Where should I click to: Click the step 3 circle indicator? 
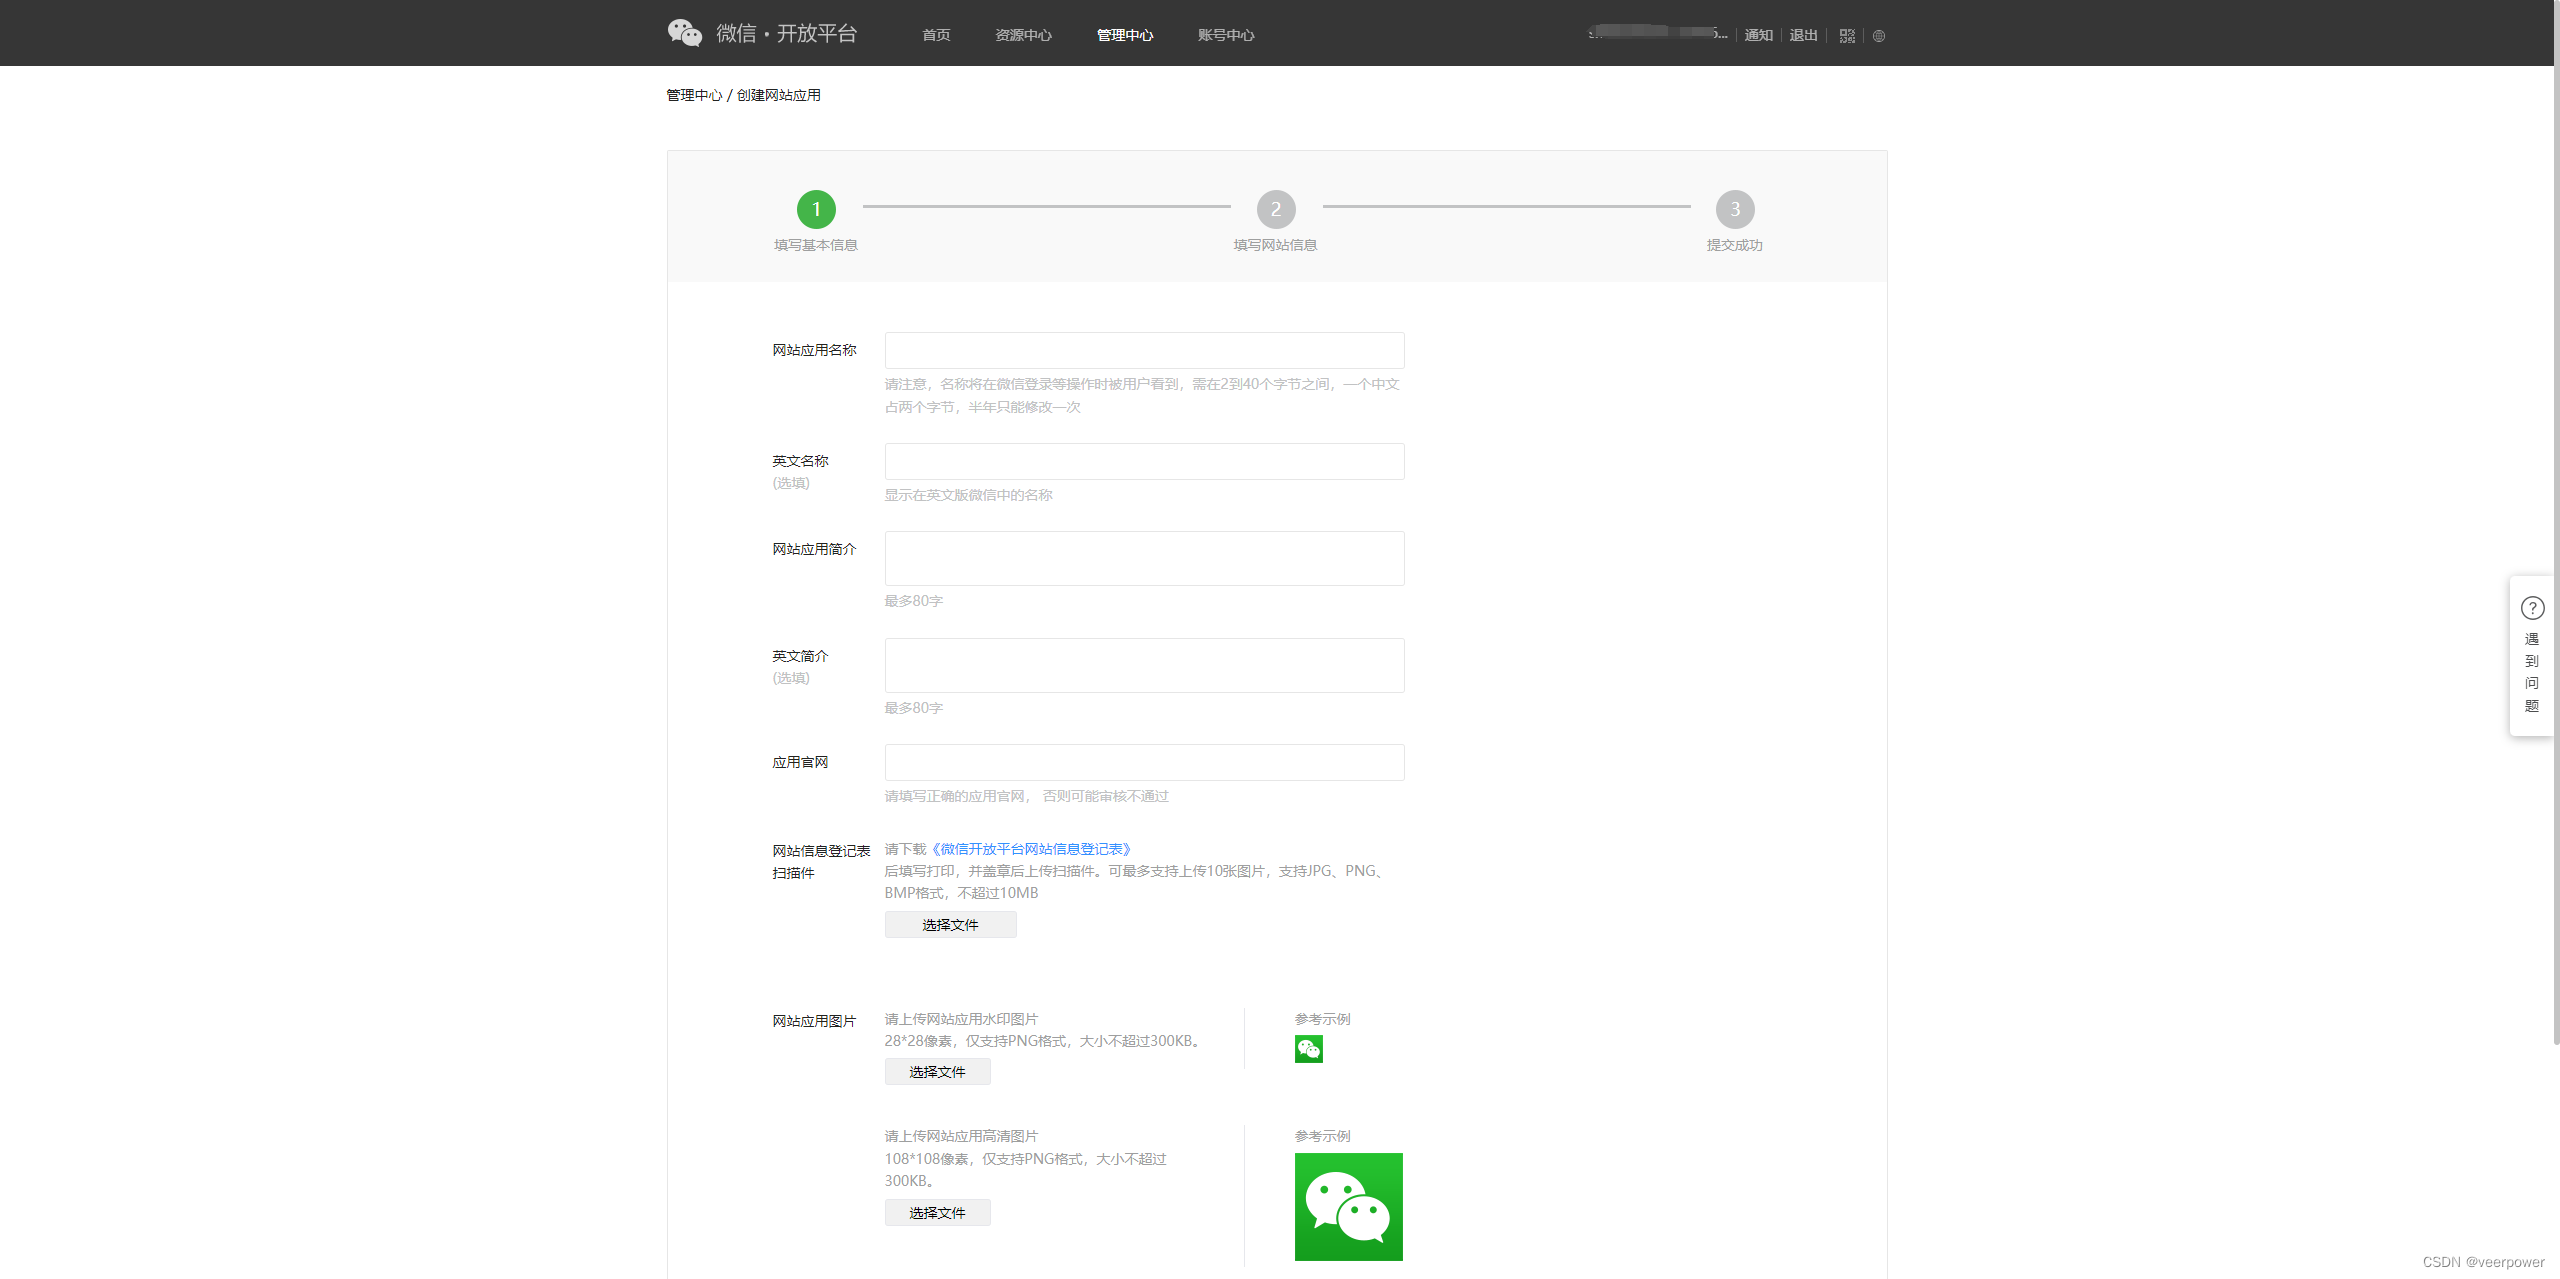point(1734,209)
